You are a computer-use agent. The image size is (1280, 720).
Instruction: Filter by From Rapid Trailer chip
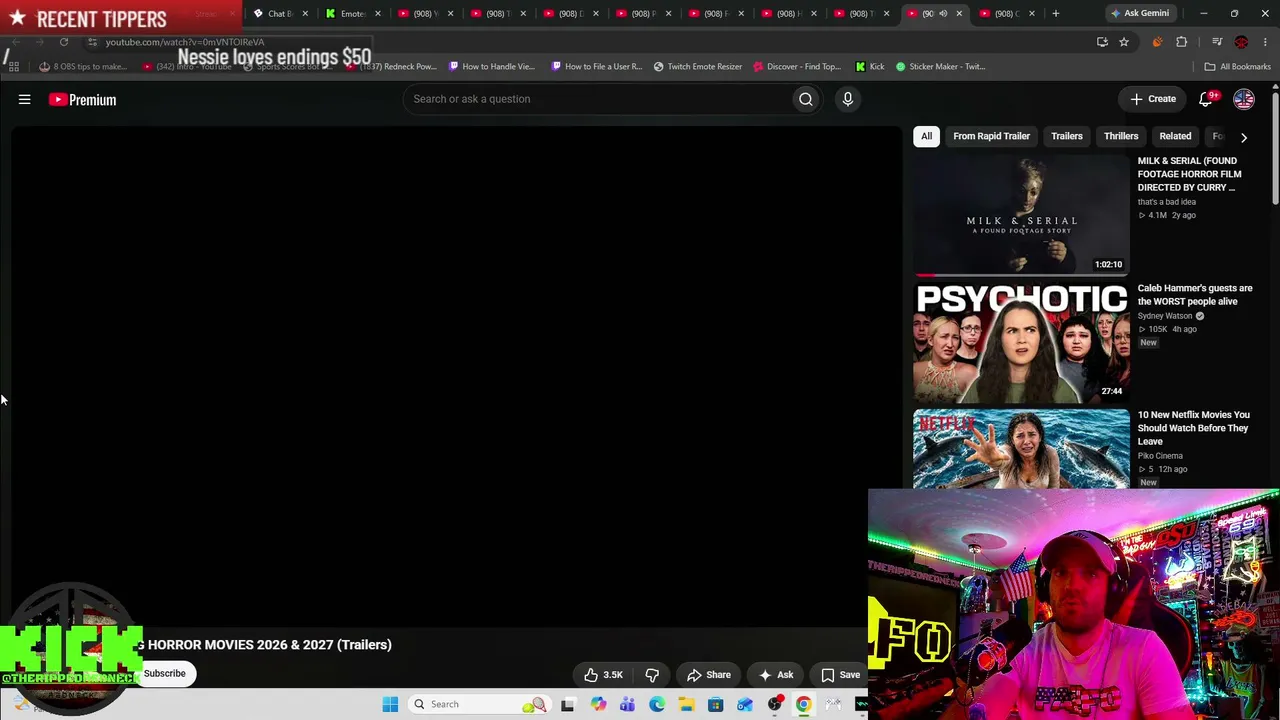pyautogui.click(x=991, y=136)
